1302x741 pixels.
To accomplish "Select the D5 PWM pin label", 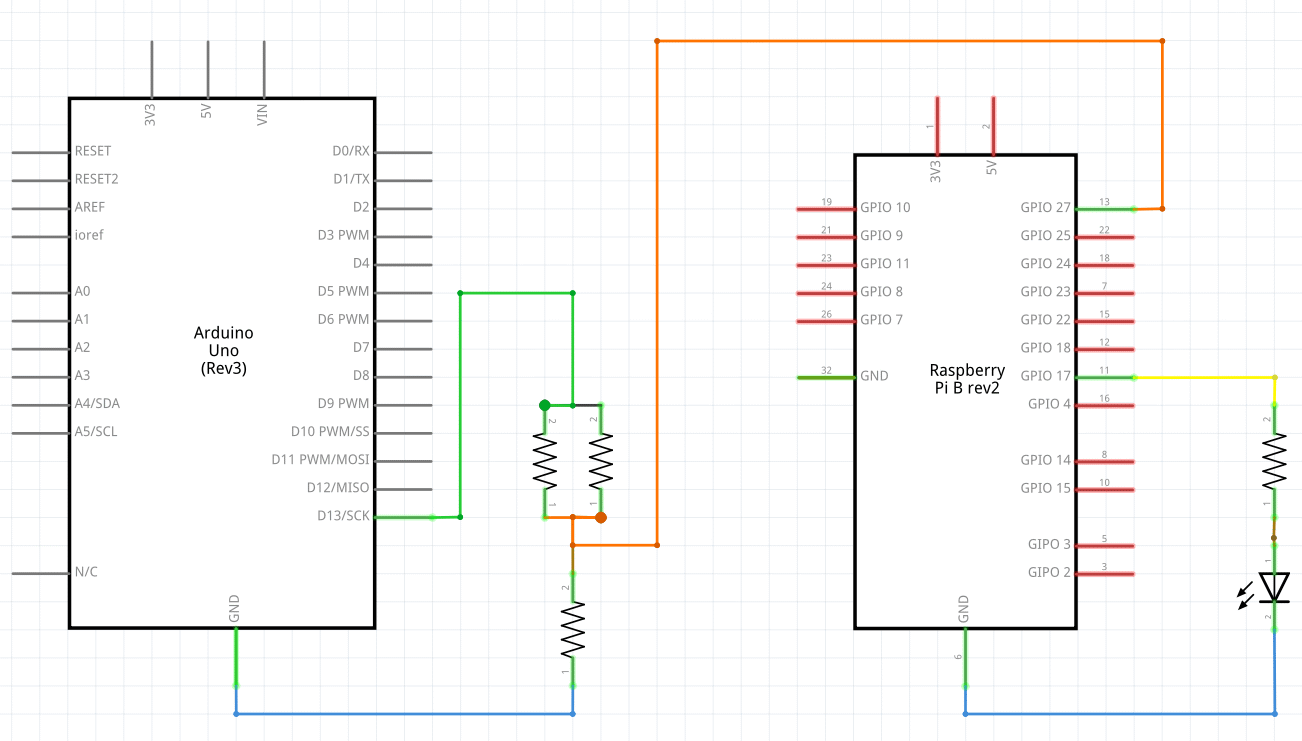I will 344,291.
